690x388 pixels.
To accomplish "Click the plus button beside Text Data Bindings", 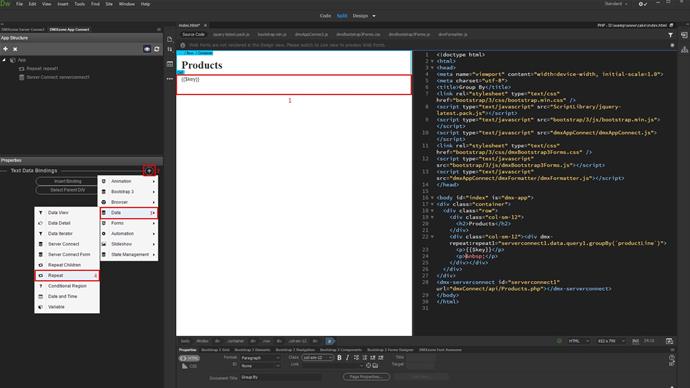I will click(x=149, y=171).
